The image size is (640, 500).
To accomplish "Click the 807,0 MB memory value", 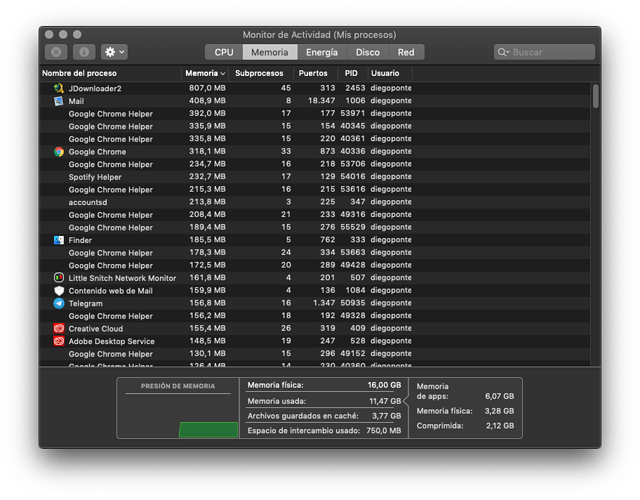I will pos(207,88).
